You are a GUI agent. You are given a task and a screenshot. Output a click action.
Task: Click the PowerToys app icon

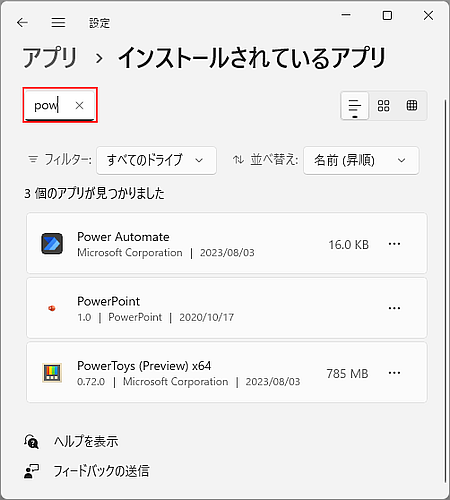(x=52, y=373)
